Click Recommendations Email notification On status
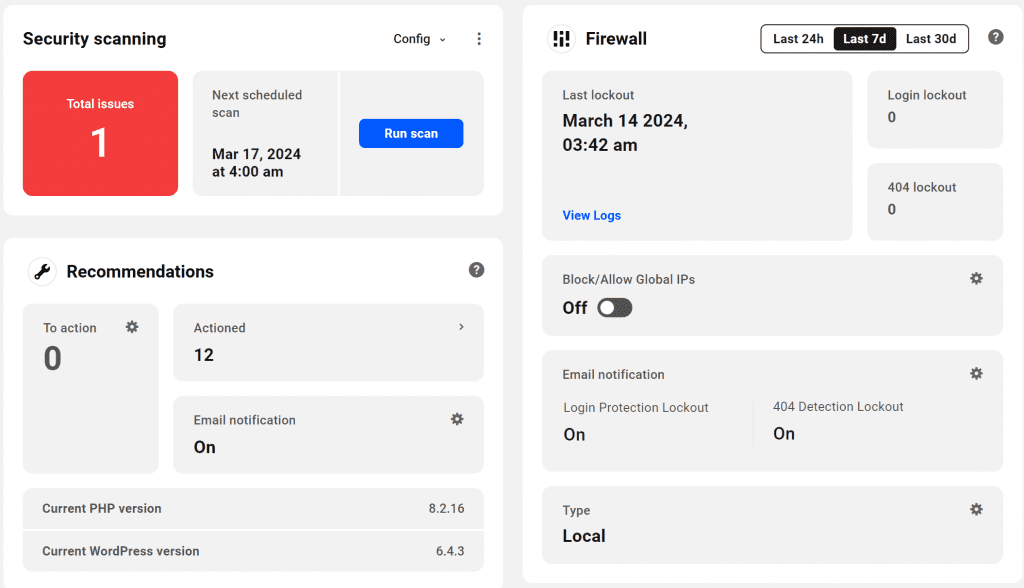 204,447
